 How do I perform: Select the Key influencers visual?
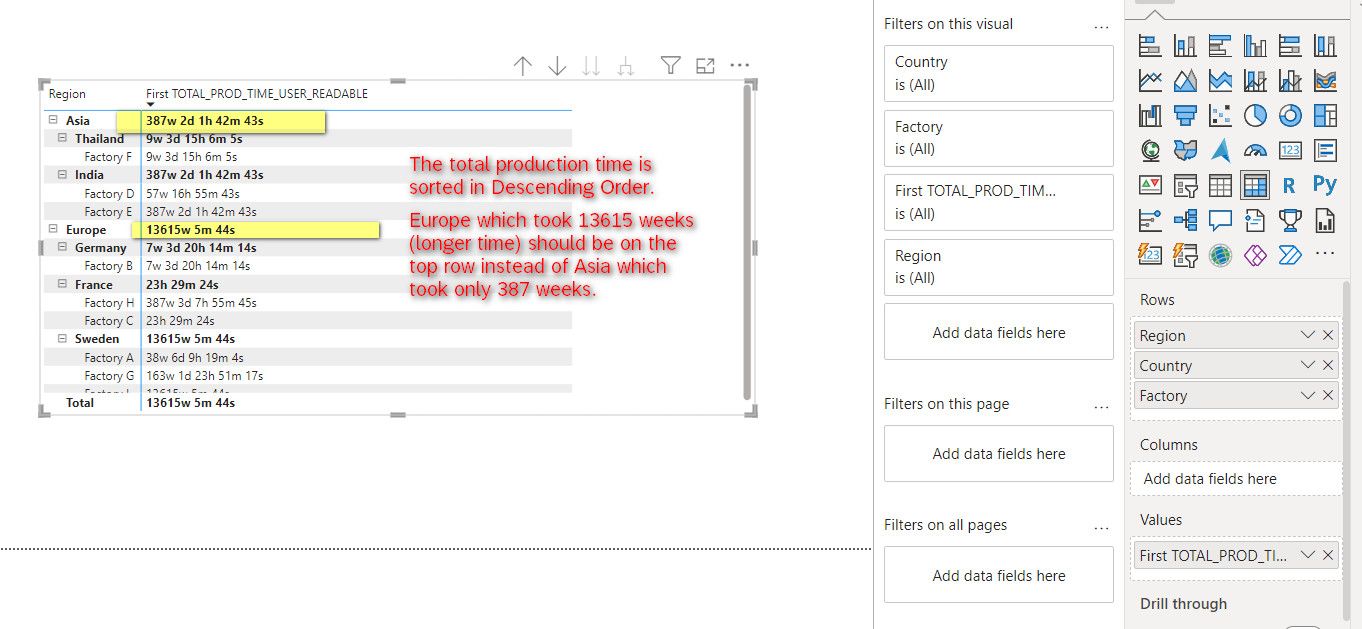[x=1150, y=220]
